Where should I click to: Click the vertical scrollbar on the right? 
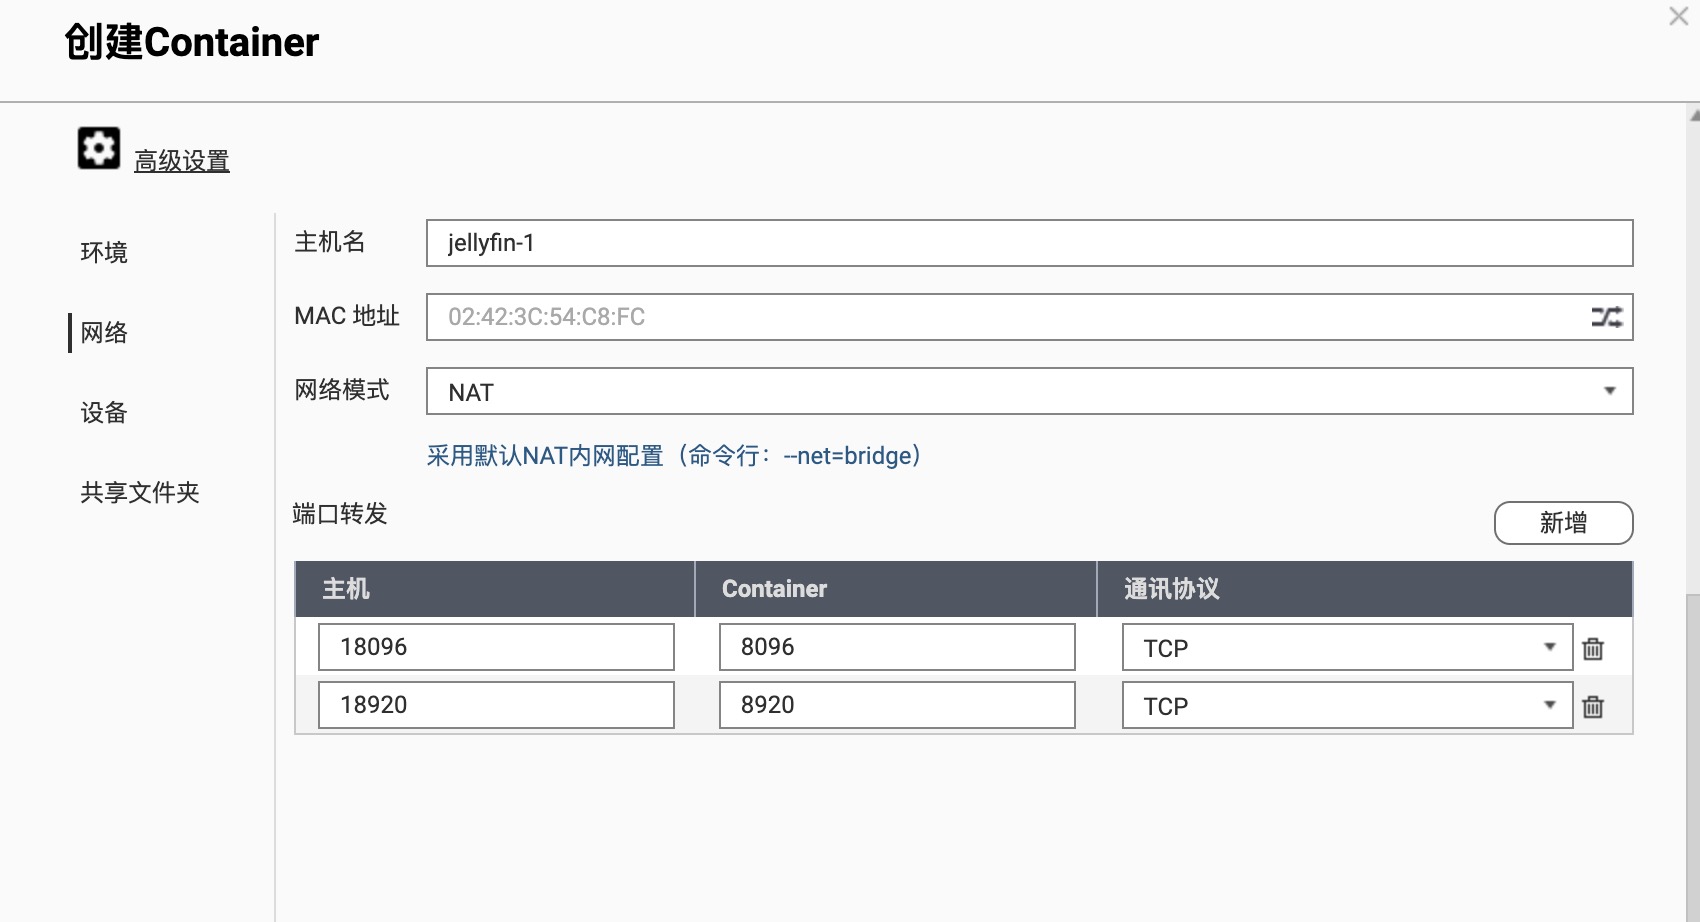[x=1693, y=760]
